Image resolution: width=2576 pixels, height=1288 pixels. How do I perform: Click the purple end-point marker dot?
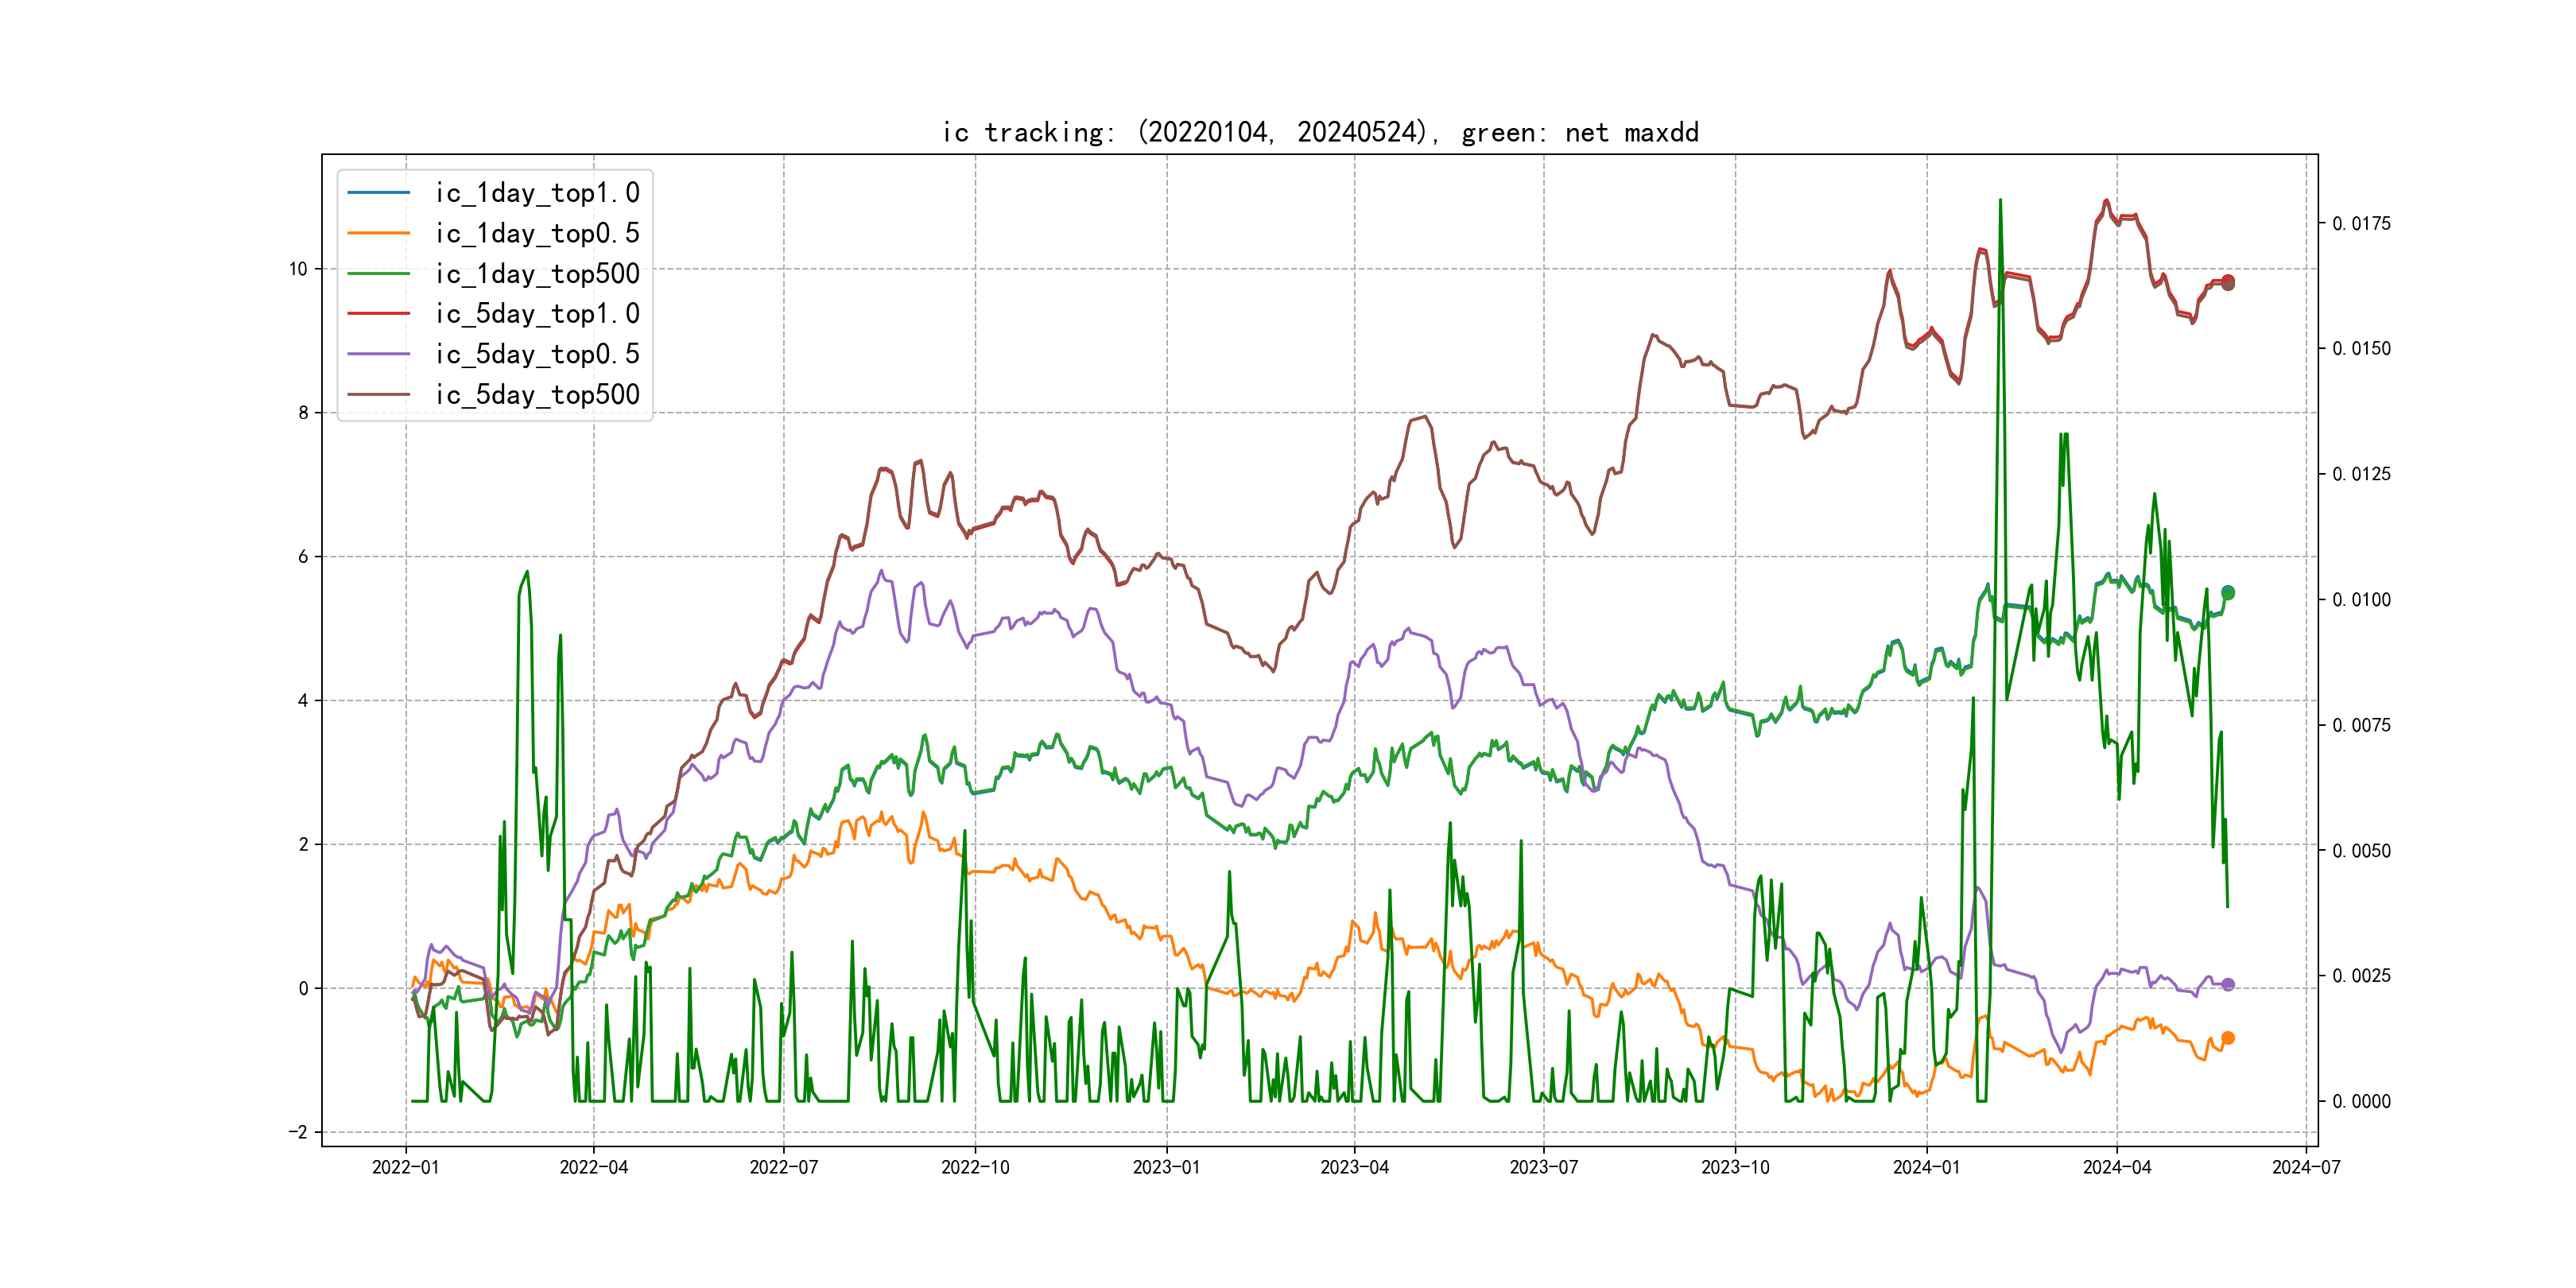click(2228, 984)
